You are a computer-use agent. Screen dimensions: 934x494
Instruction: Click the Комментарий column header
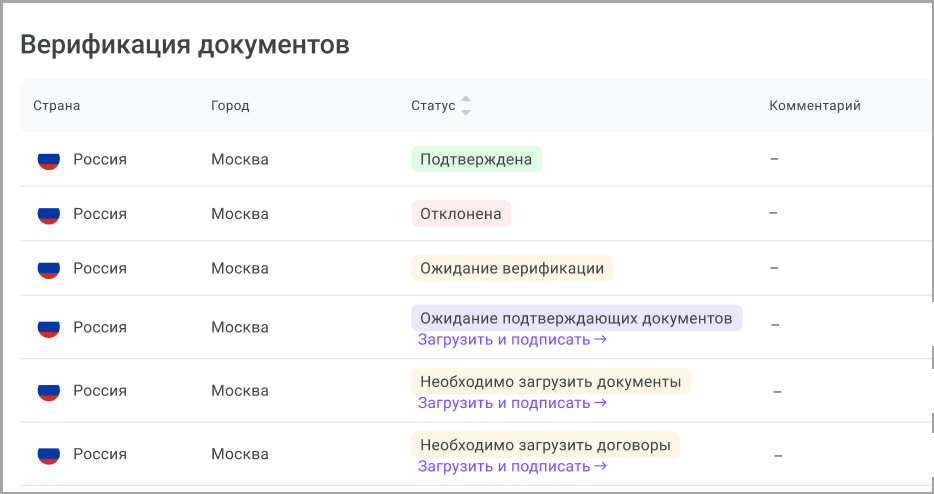pos(815,106)
